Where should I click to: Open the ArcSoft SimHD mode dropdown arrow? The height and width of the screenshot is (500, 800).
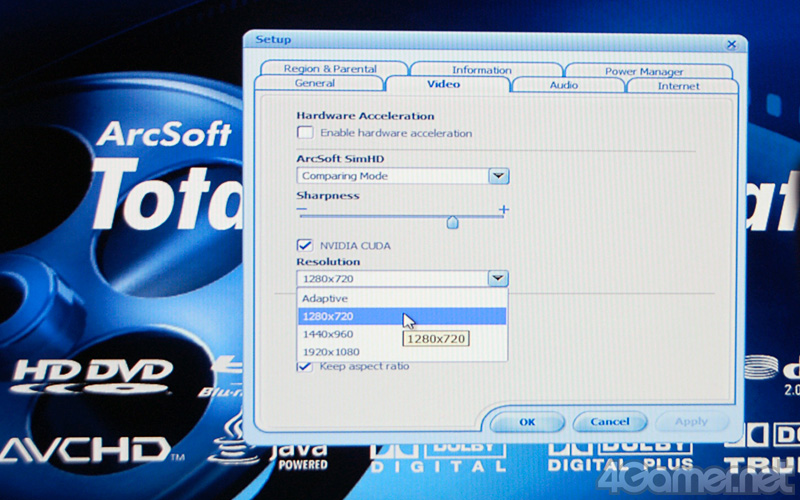(x=498, y=176)
